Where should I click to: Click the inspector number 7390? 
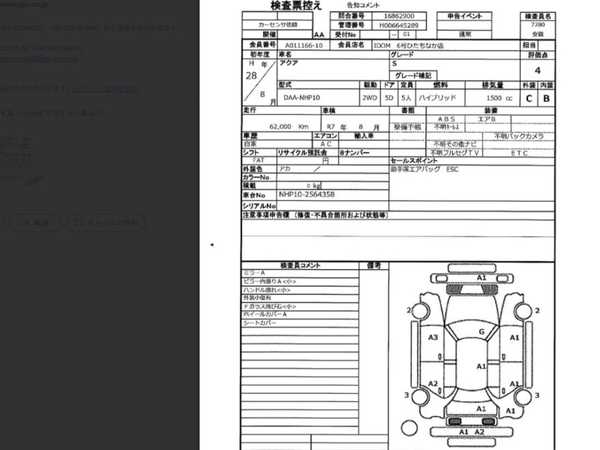click(538, 24)
